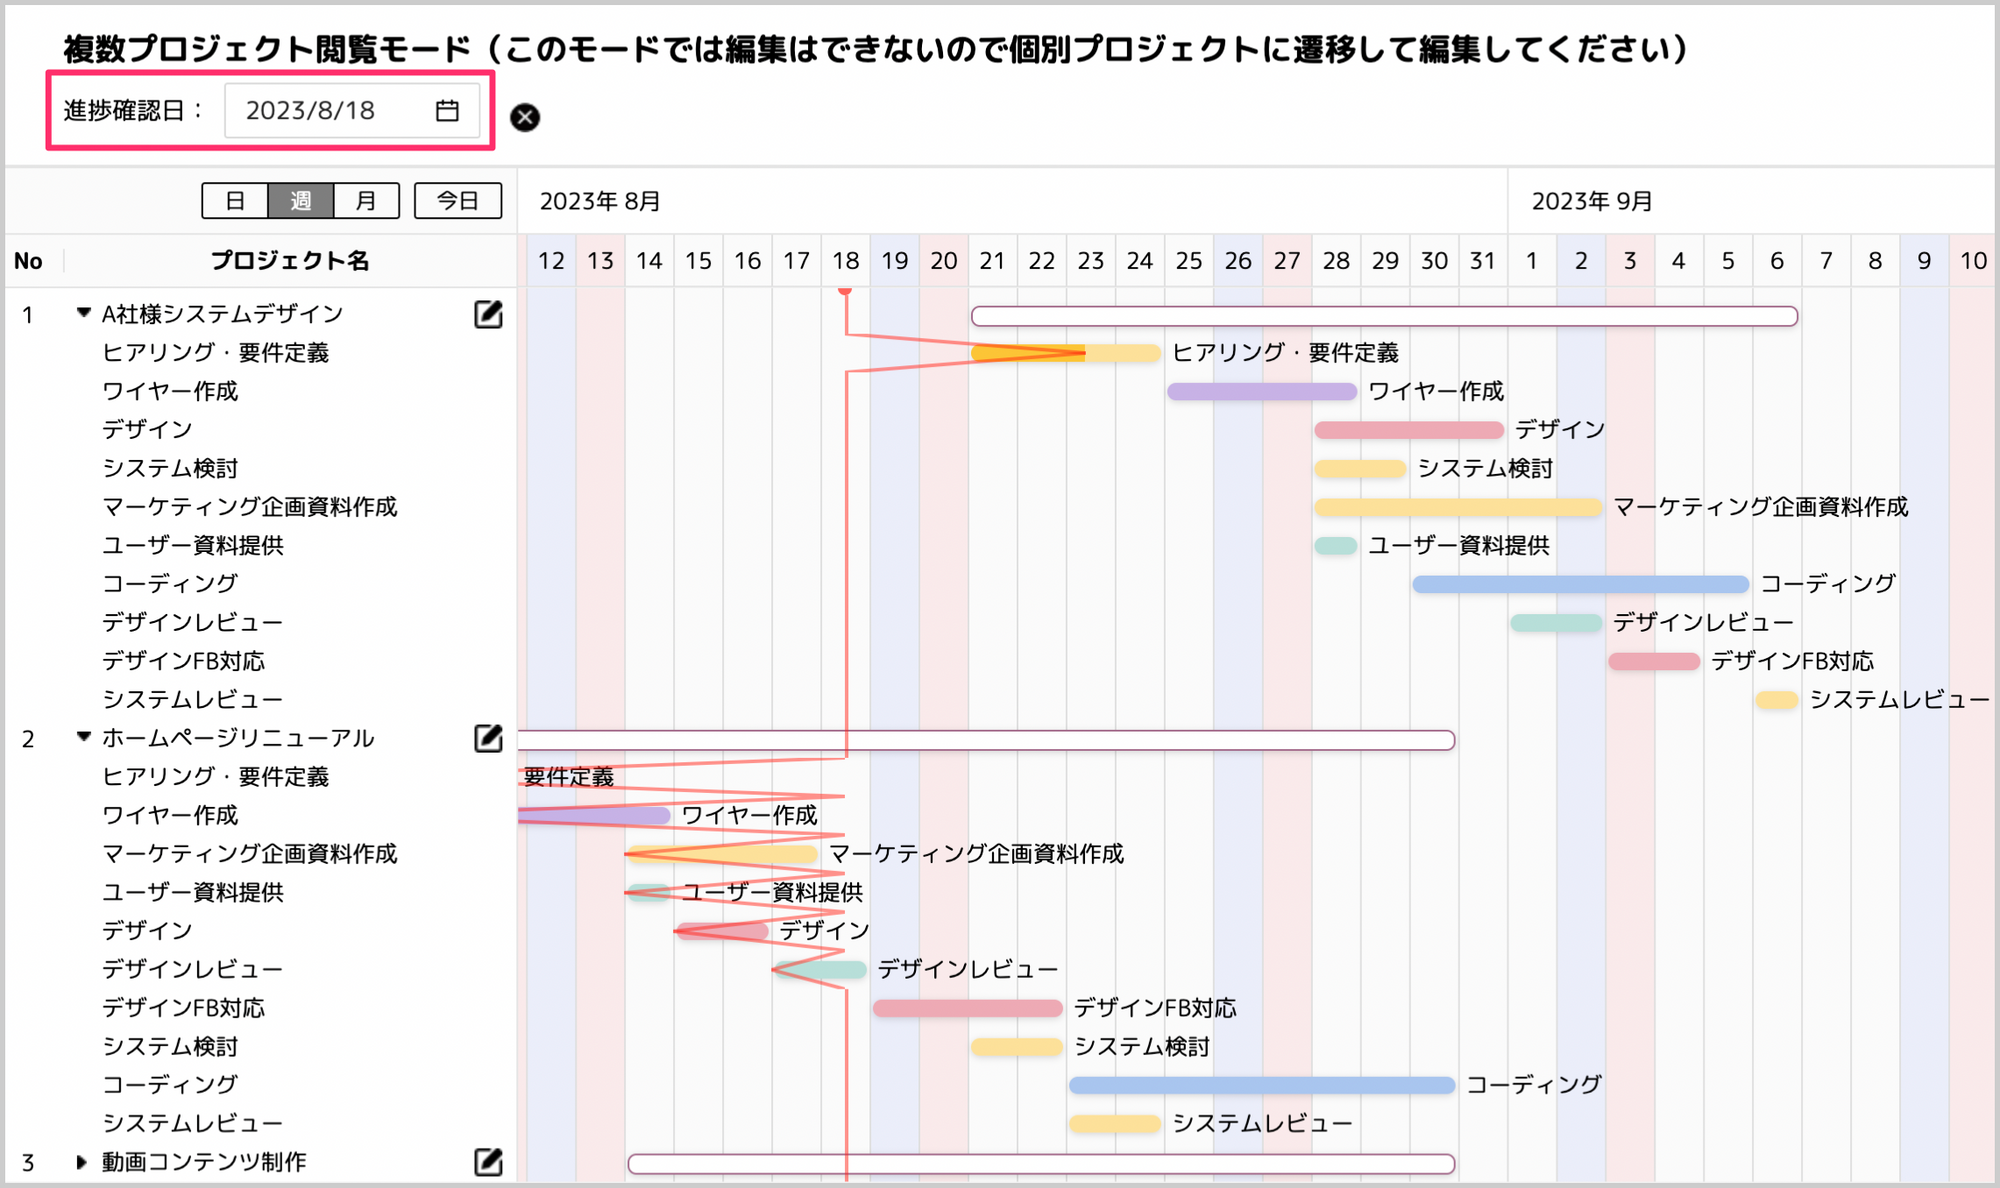Click project 2 pink デザインFB対応 bar
The width and height of the screenshot is (2000, 1188).
[967, 1008]
